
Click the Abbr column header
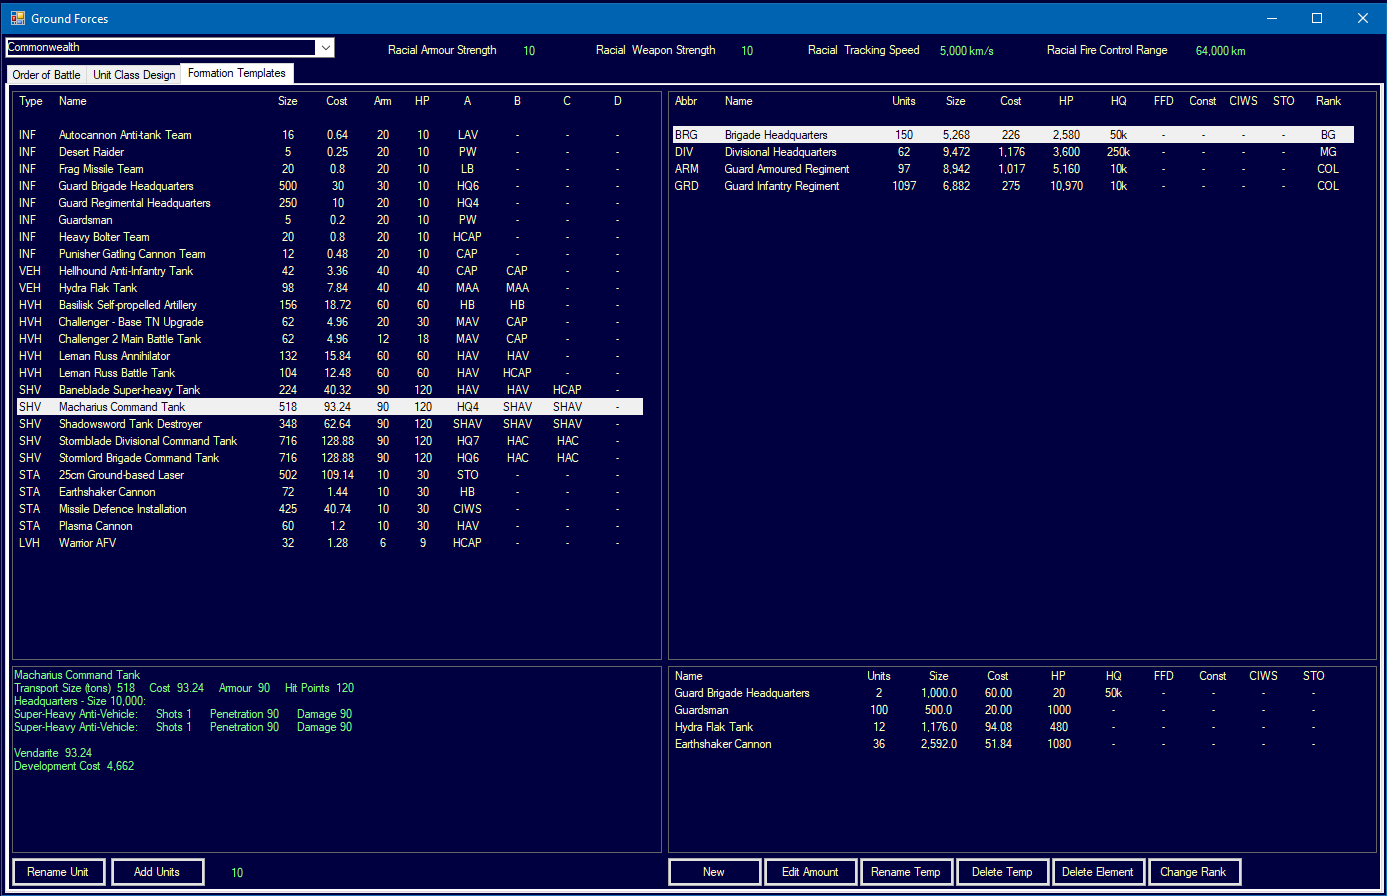(686, 101)
